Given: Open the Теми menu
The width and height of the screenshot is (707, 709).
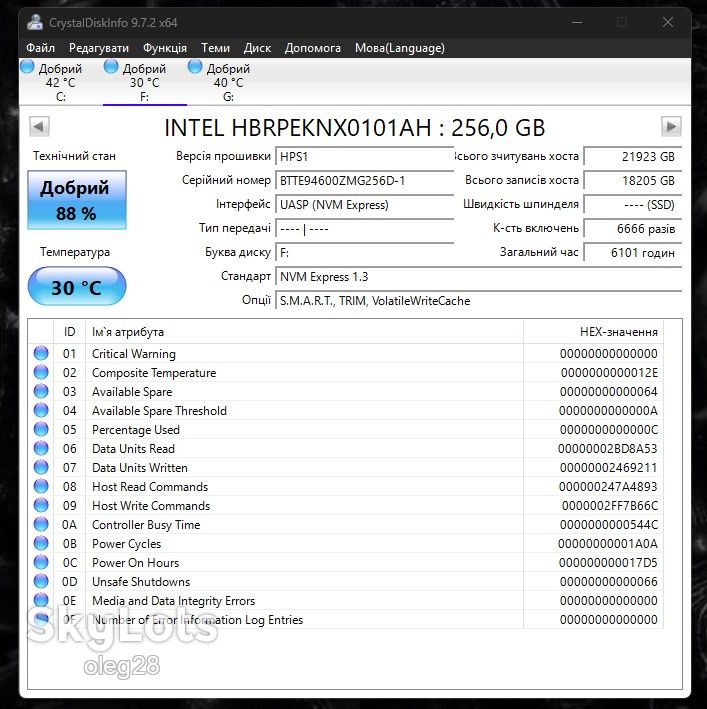Looking at the screenshot, I should point(215,48).
